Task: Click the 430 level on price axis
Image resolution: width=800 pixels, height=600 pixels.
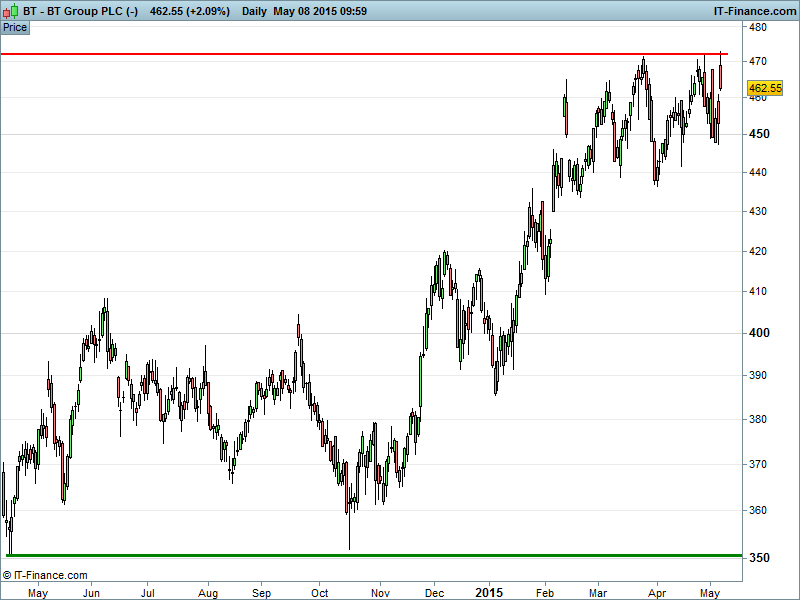Action: pos(758,211)
